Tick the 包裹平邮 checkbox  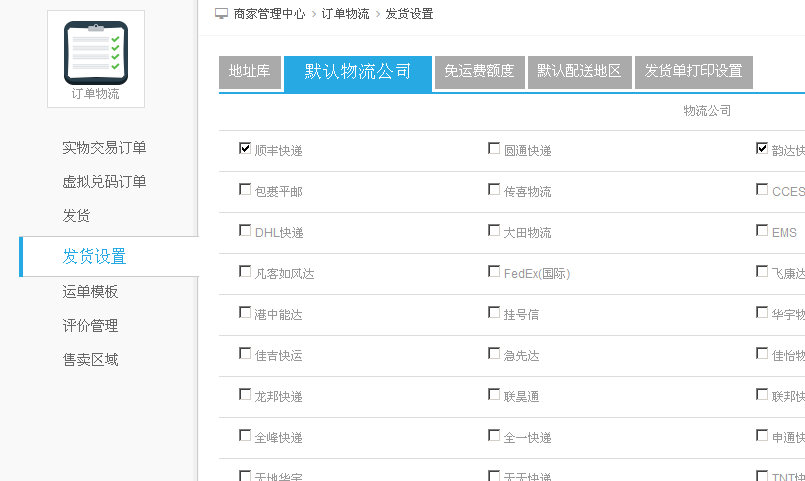click(x=245, y=189)
